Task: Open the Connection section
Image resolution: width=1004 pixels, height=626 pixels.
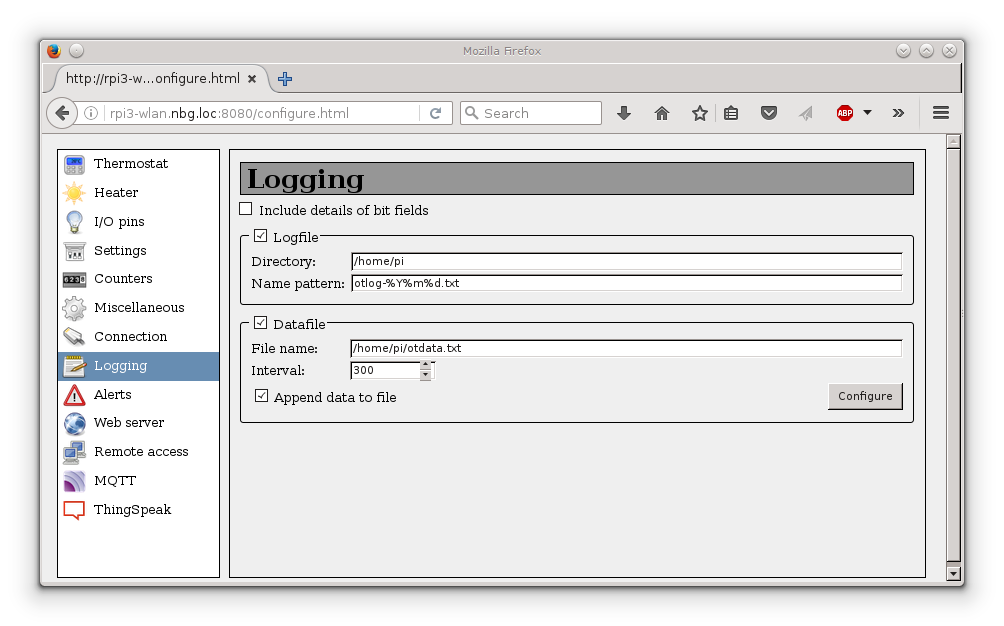Action: click(x=130, y=337)
